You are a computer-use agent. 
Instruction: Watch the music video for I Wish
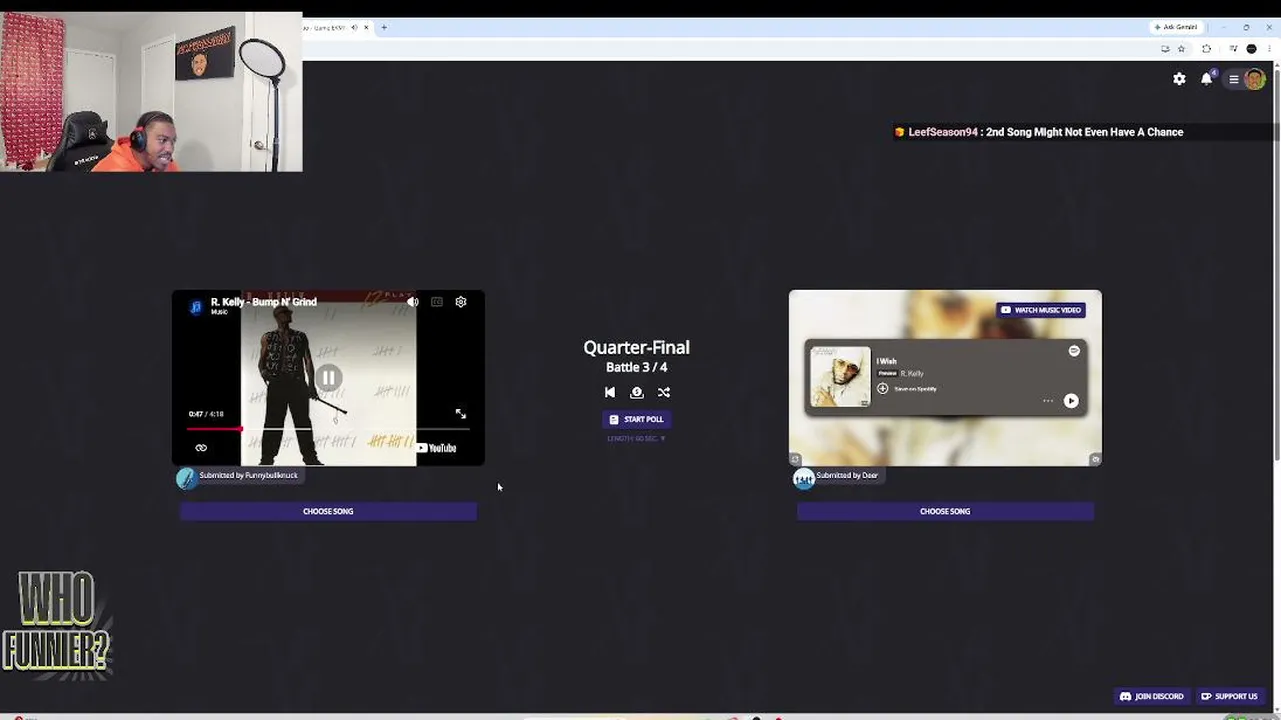tap(1041, 310)
